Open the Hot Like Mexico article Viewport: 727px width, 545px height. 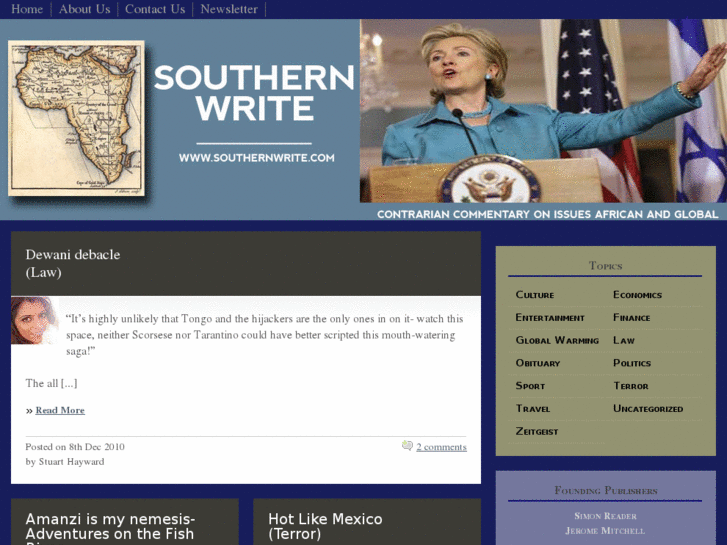click(325, 526)
